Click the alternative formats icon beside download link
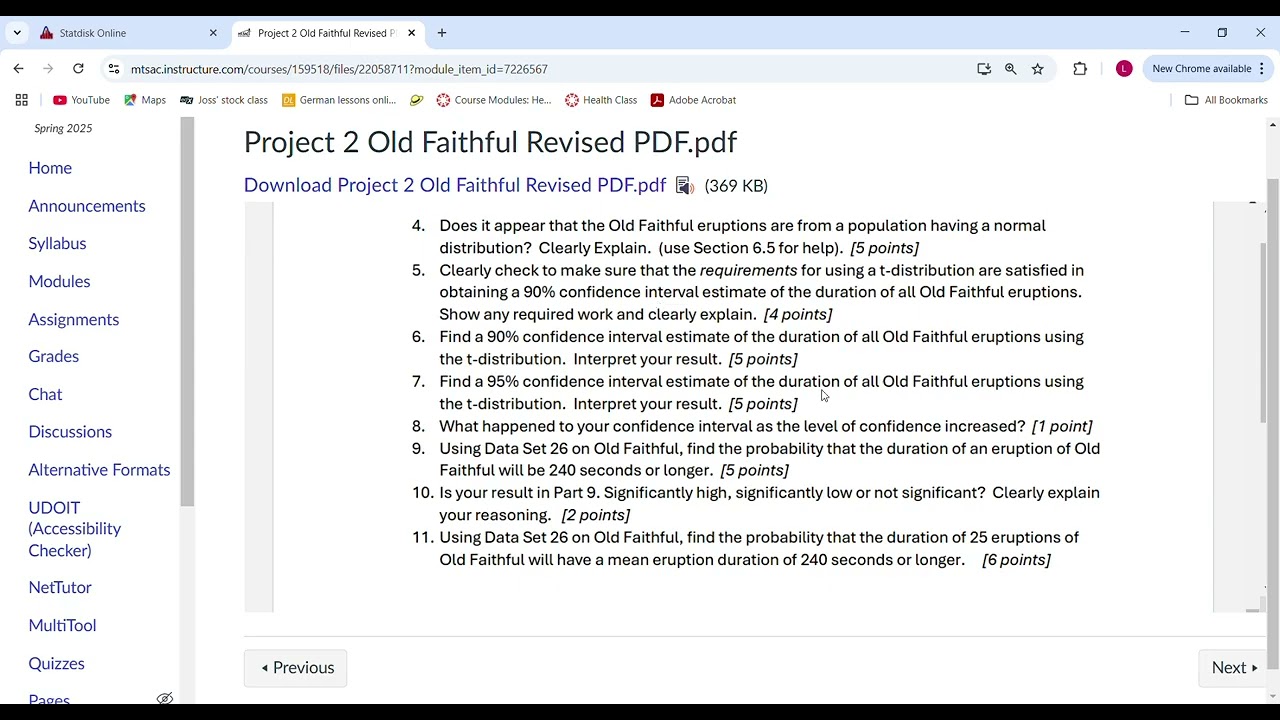 pos(685,186)
